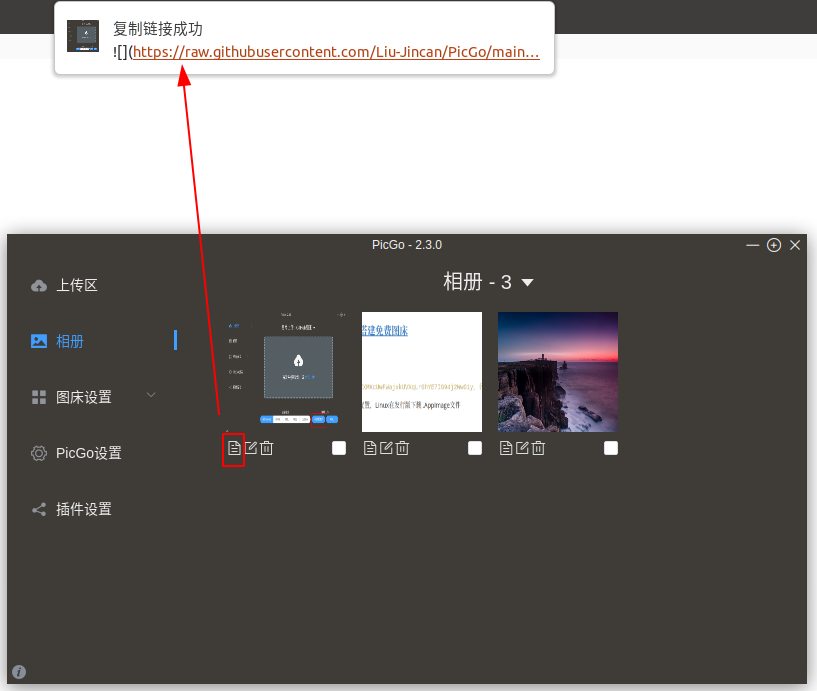This screenshot has height=691, width=817.
Task: Click the 相册 - 3 heading text
Action: [477, 282]
